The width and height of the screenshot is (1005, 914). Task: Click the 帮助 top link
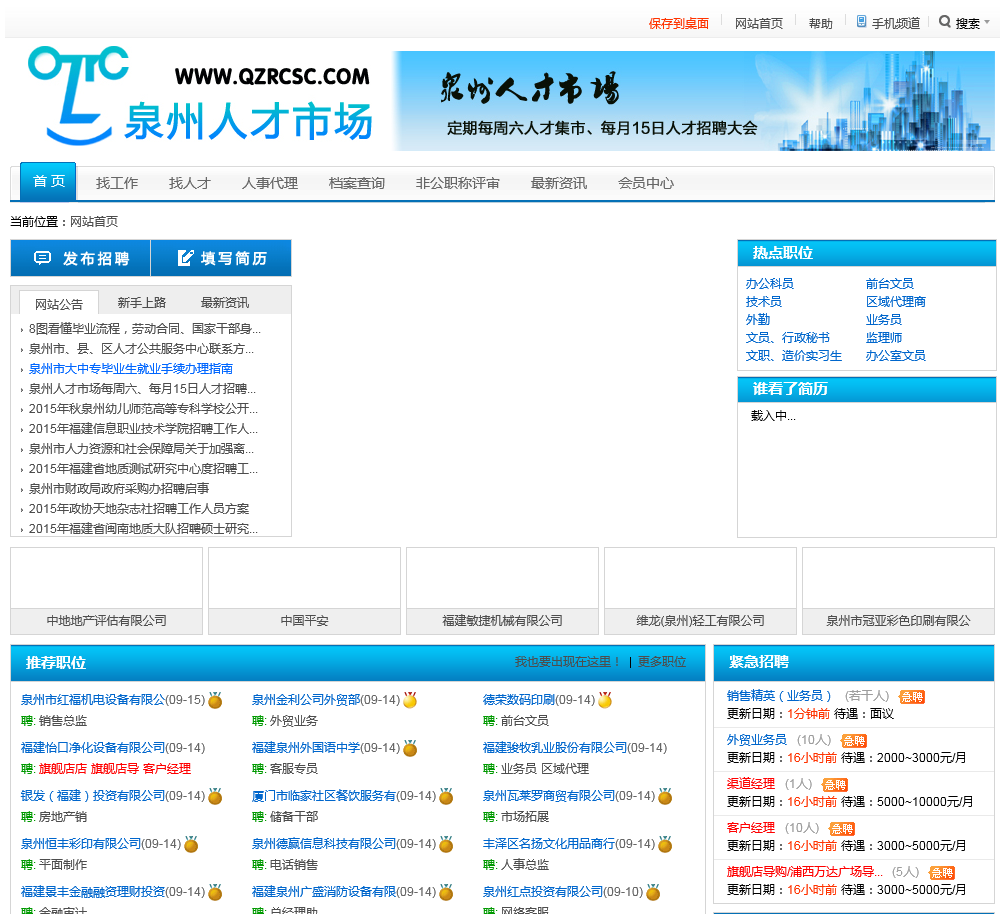click(820, 24)
